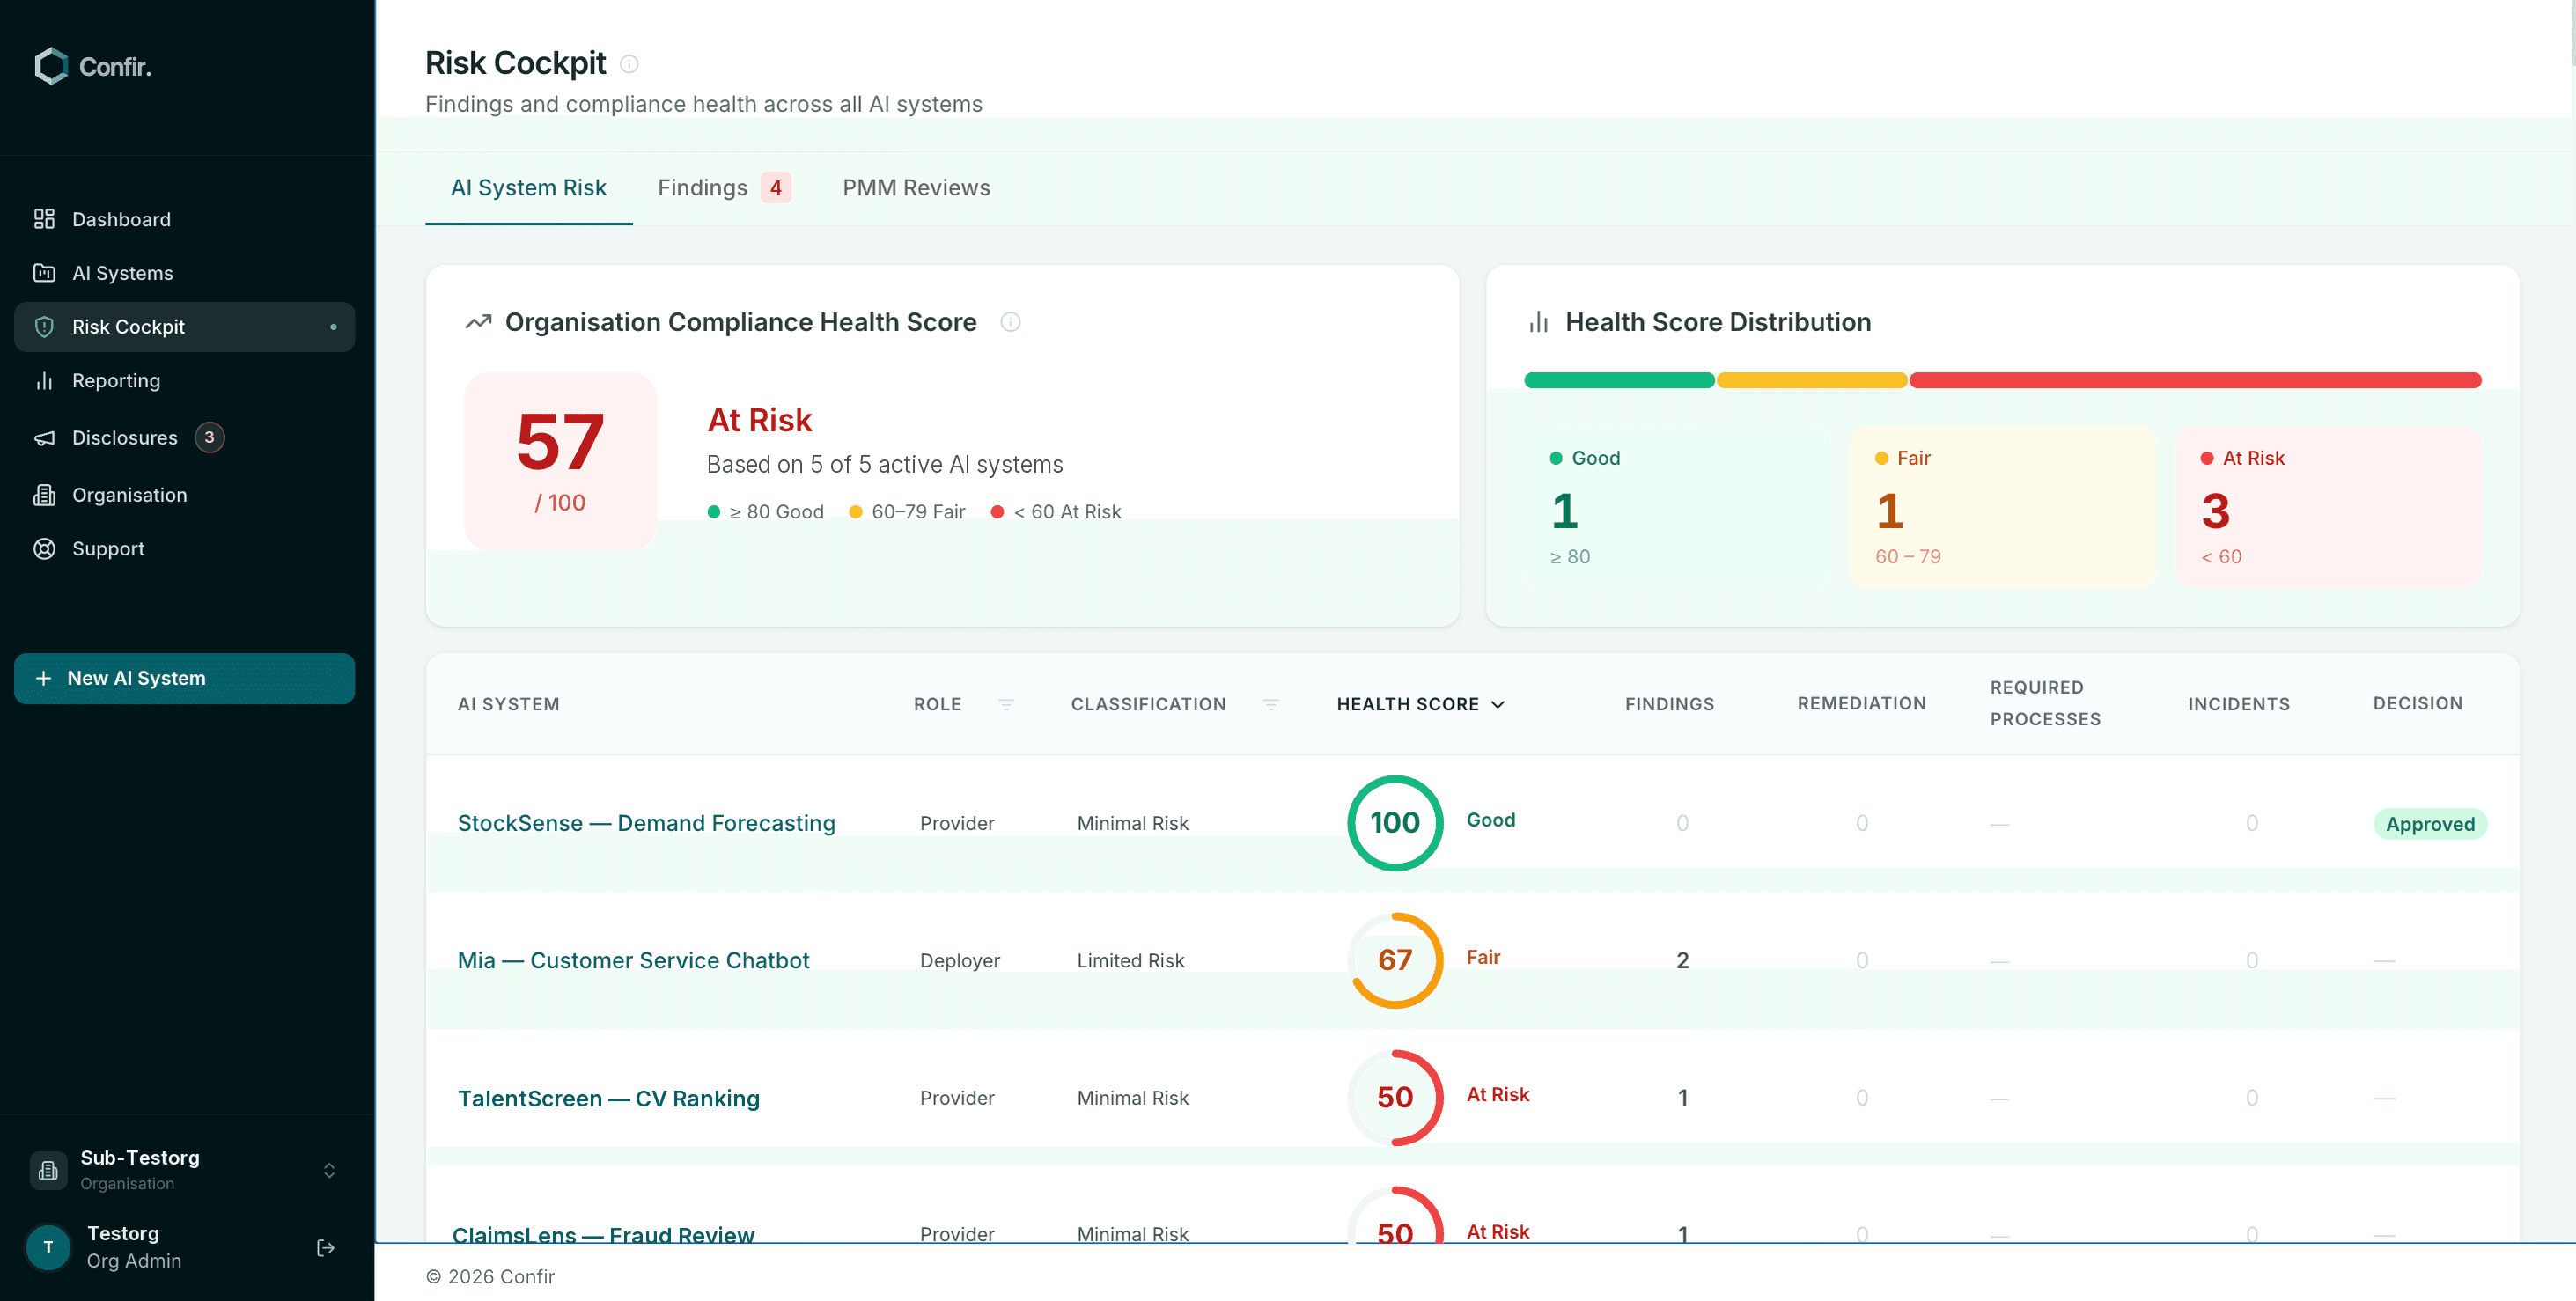
Task: Click the yellow segment of distribution bar
Action: (1811, 380)
